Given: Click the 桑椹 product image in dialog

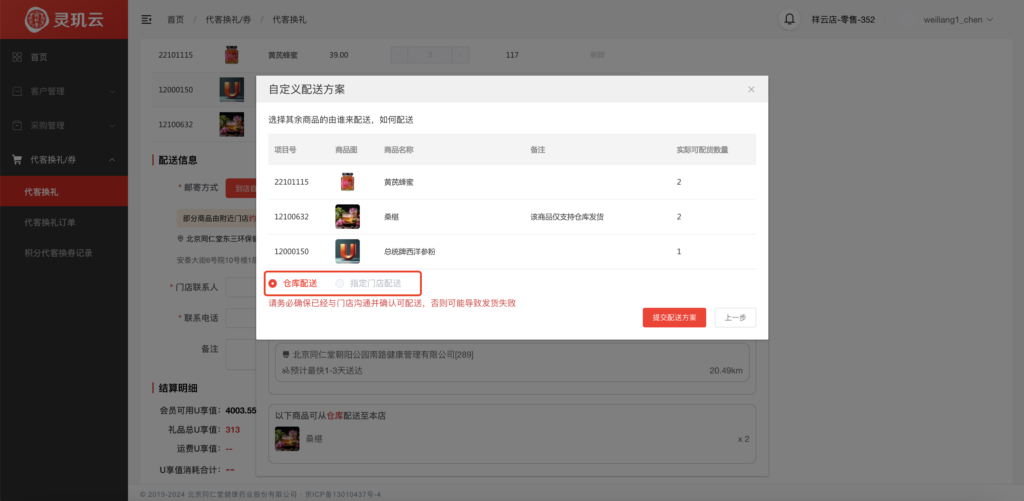Looking at the screenshot, I should tap(347, 216).
